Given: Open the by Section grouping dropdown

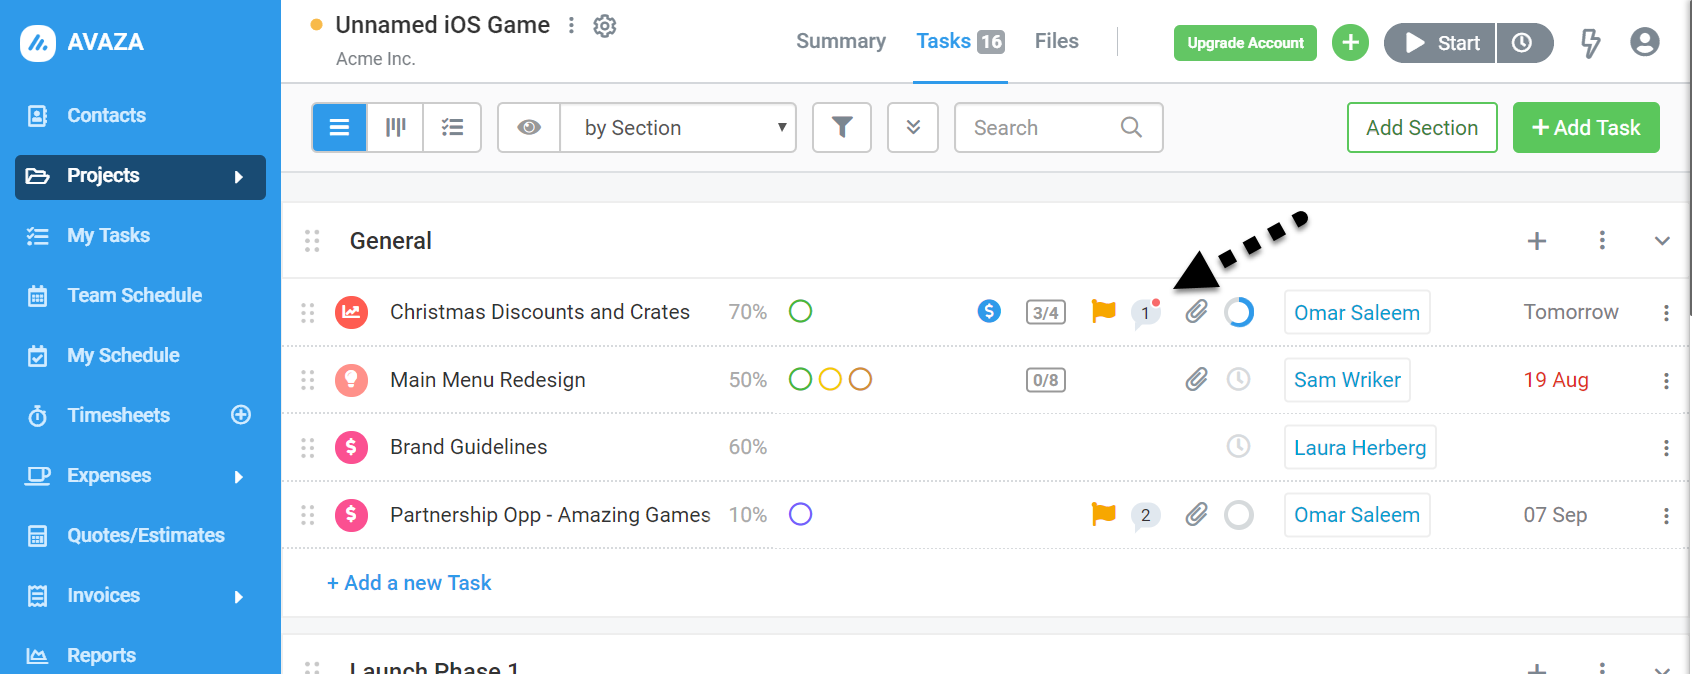Looking at the screenshot, I should pyautogui.click(x=678, y=128).
